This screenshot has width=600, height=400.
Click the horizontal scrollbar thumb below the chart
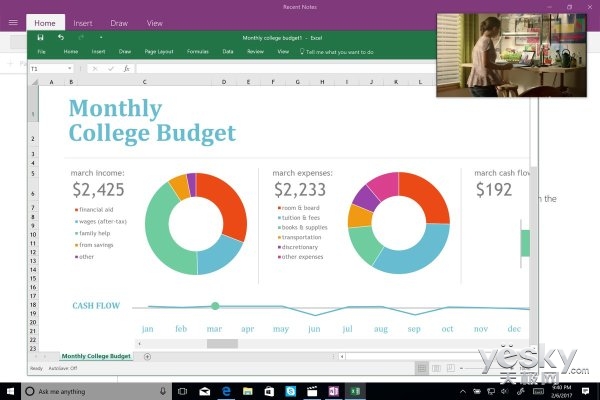(x=222, y=344)
